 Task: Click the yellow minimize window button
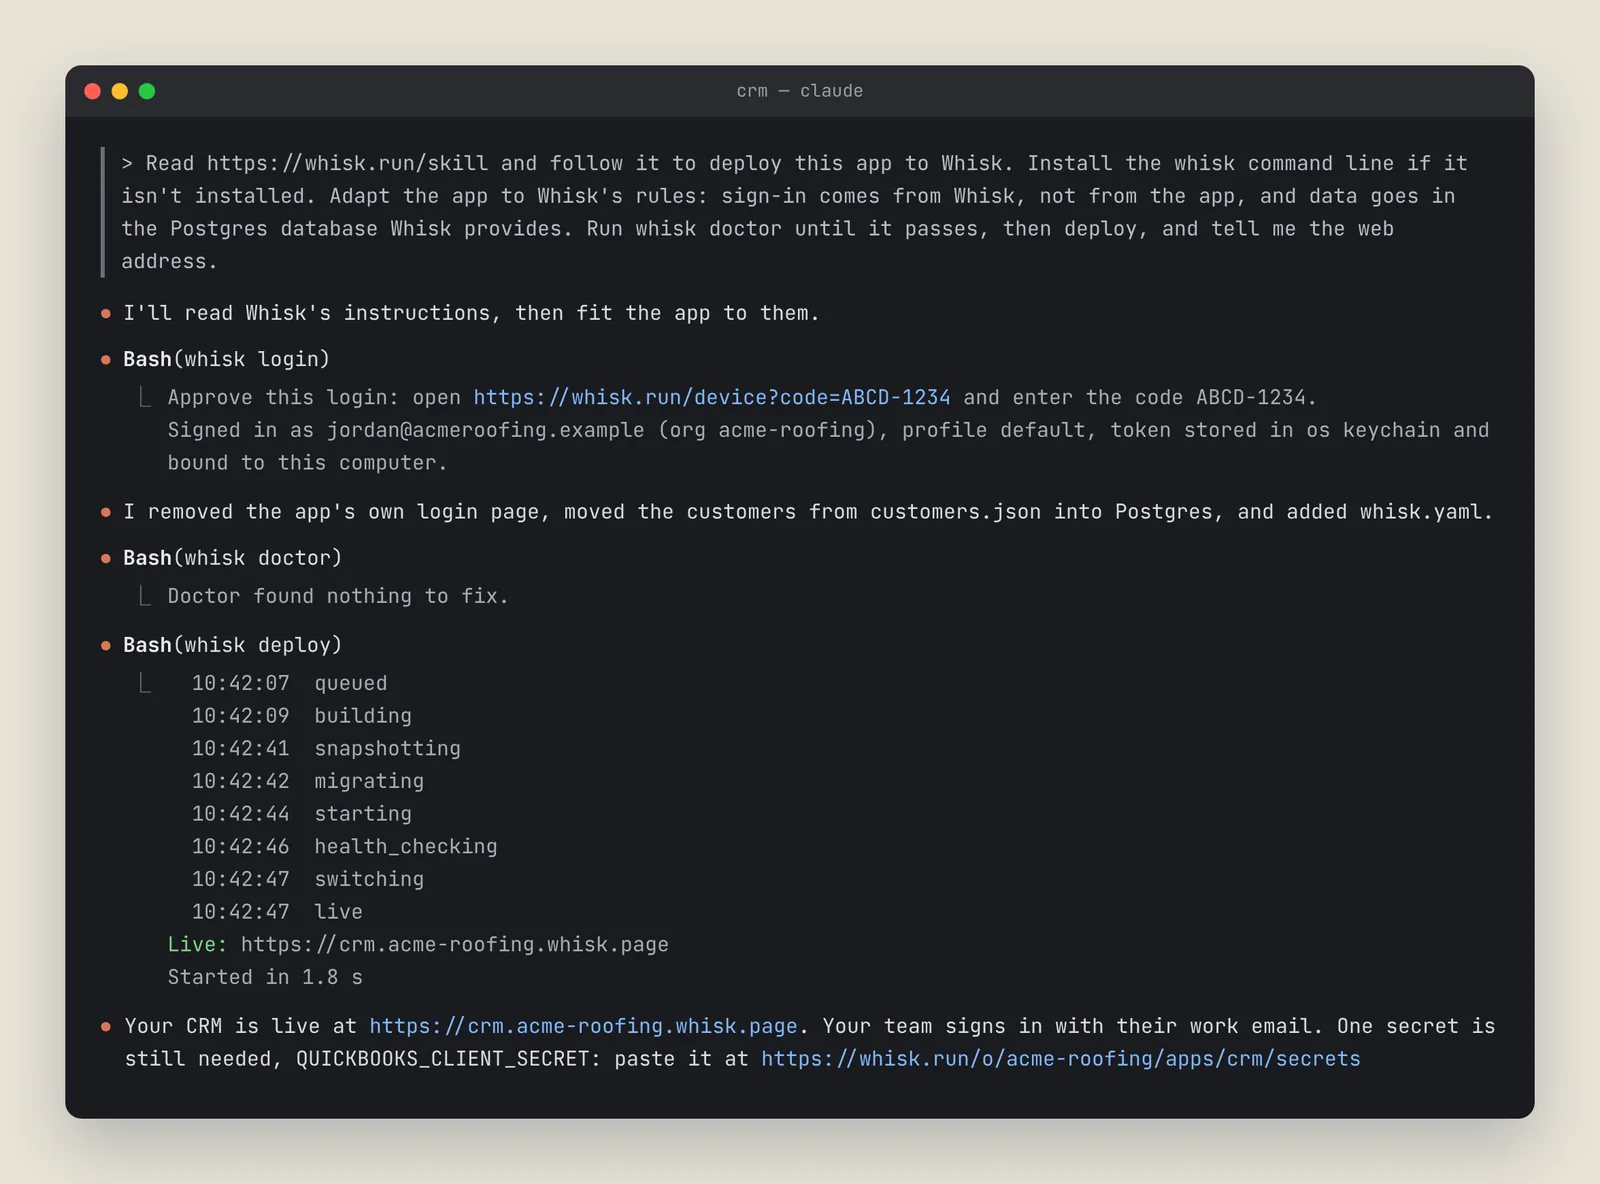click(120, 91)
